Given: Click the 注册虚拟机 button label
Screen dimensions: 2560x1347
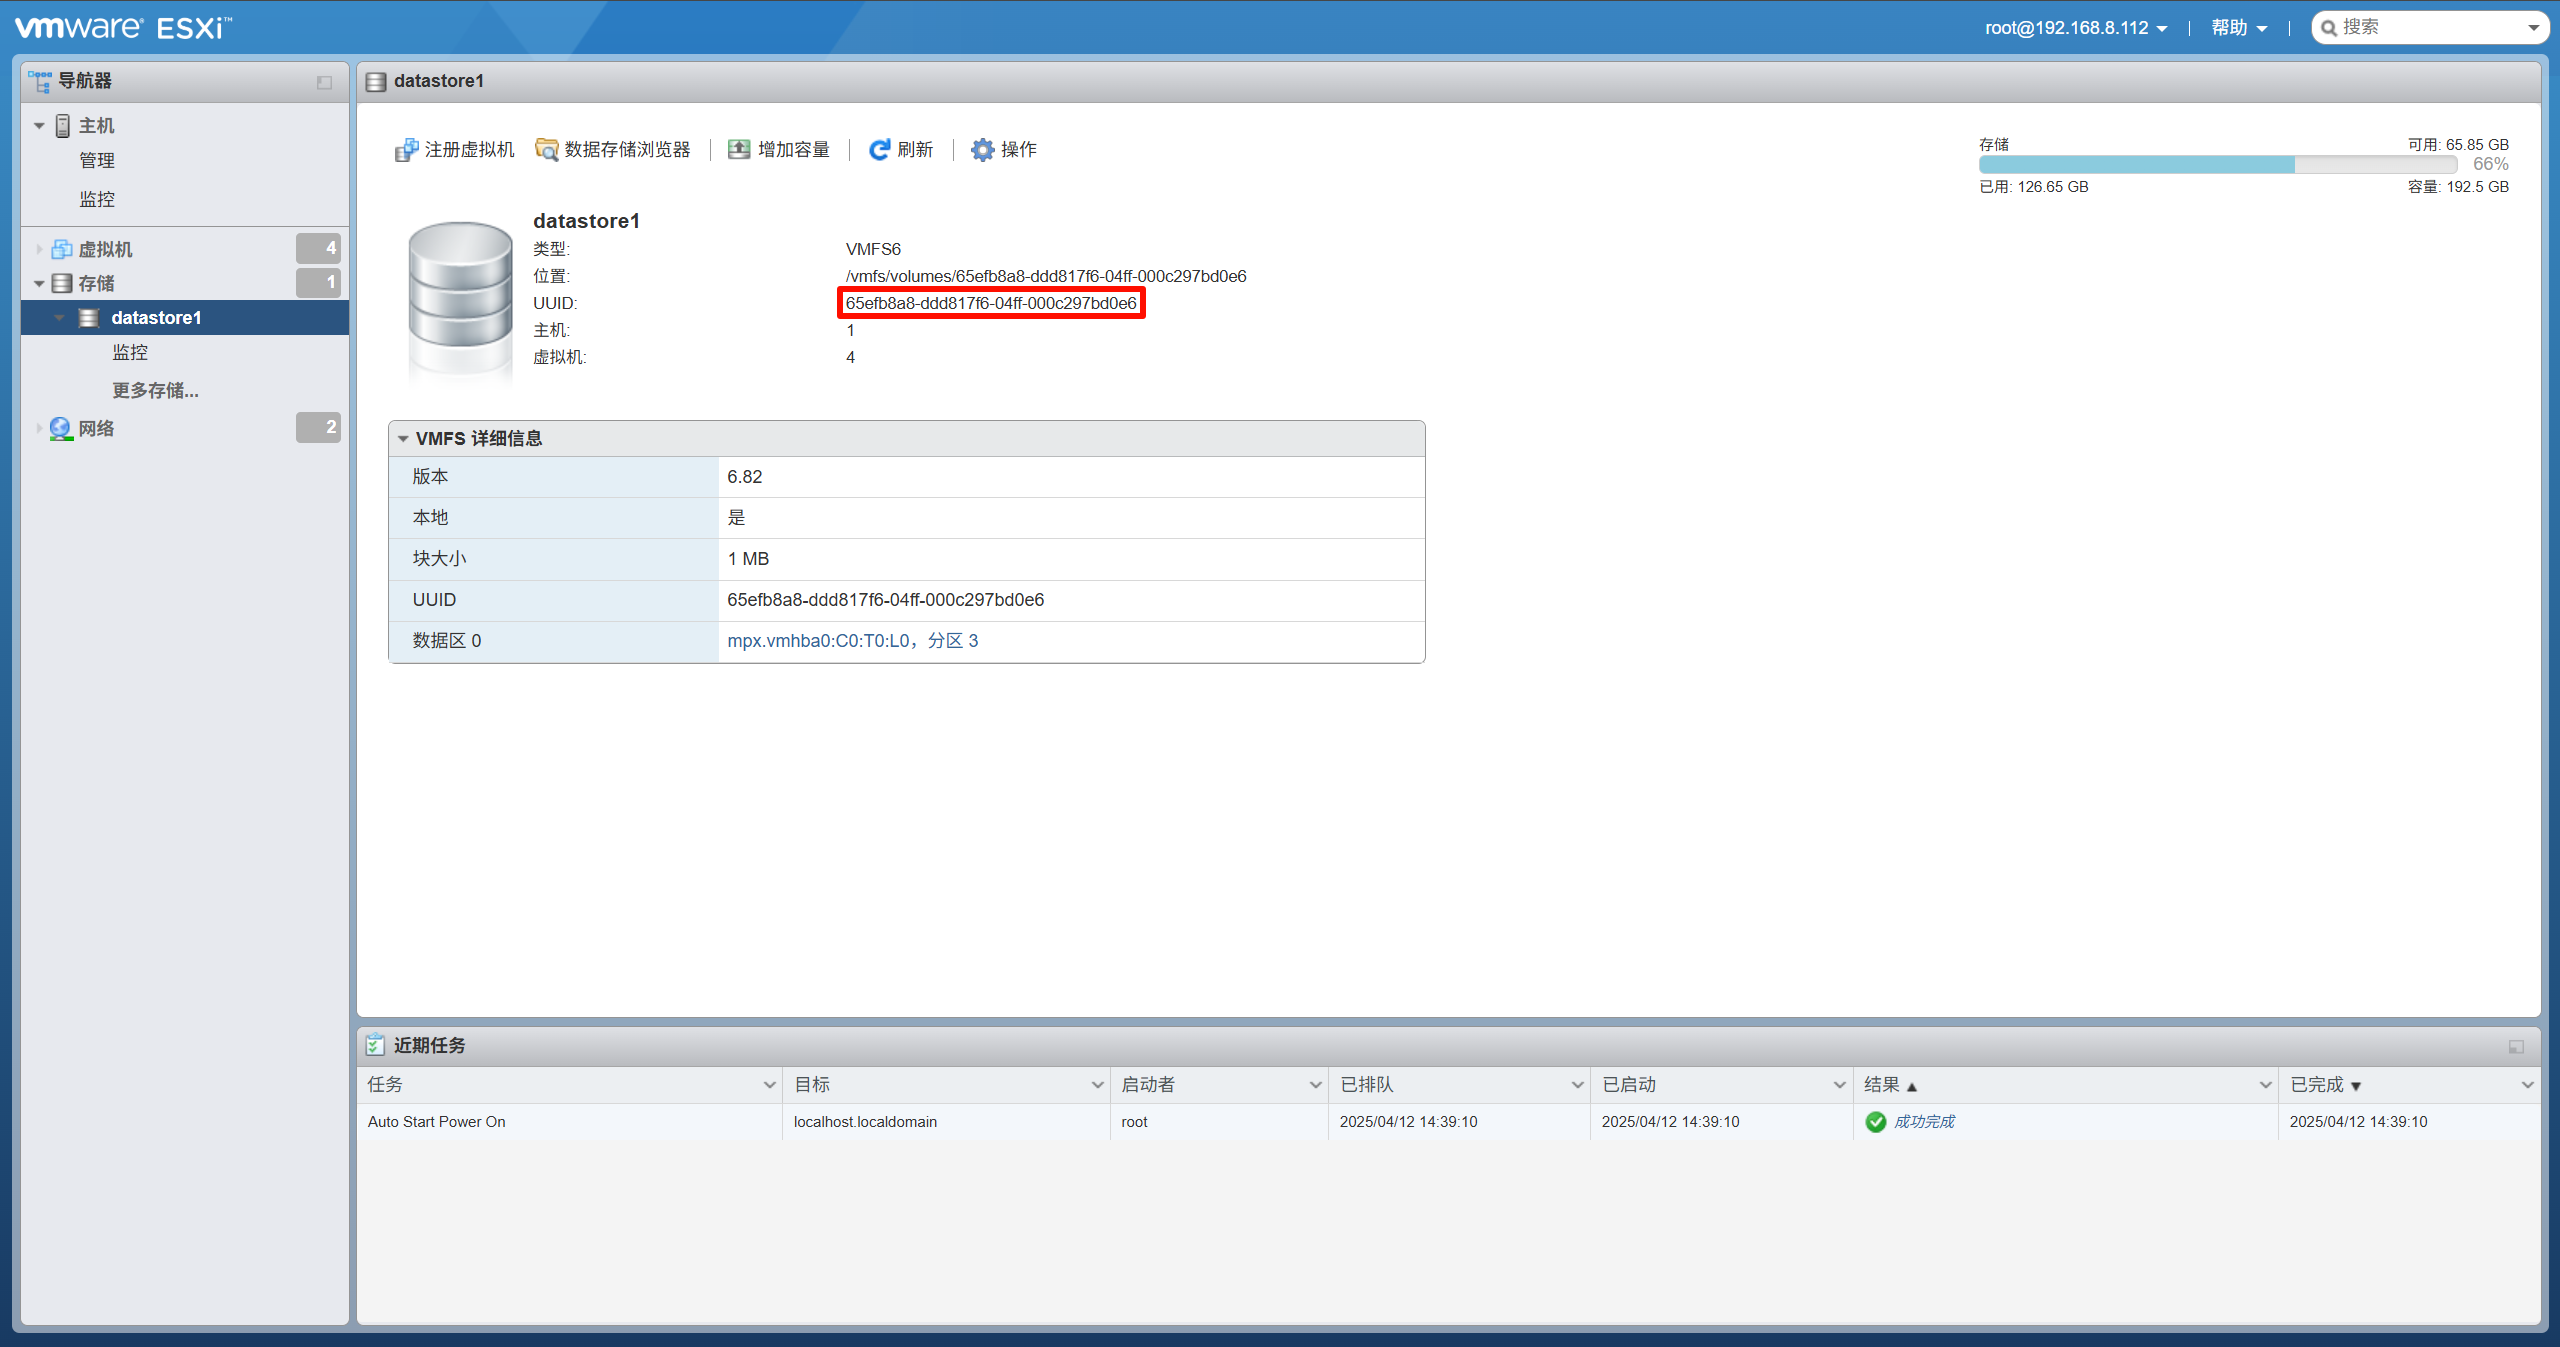Looking at the screenshot, I should [x=469, y=150].
